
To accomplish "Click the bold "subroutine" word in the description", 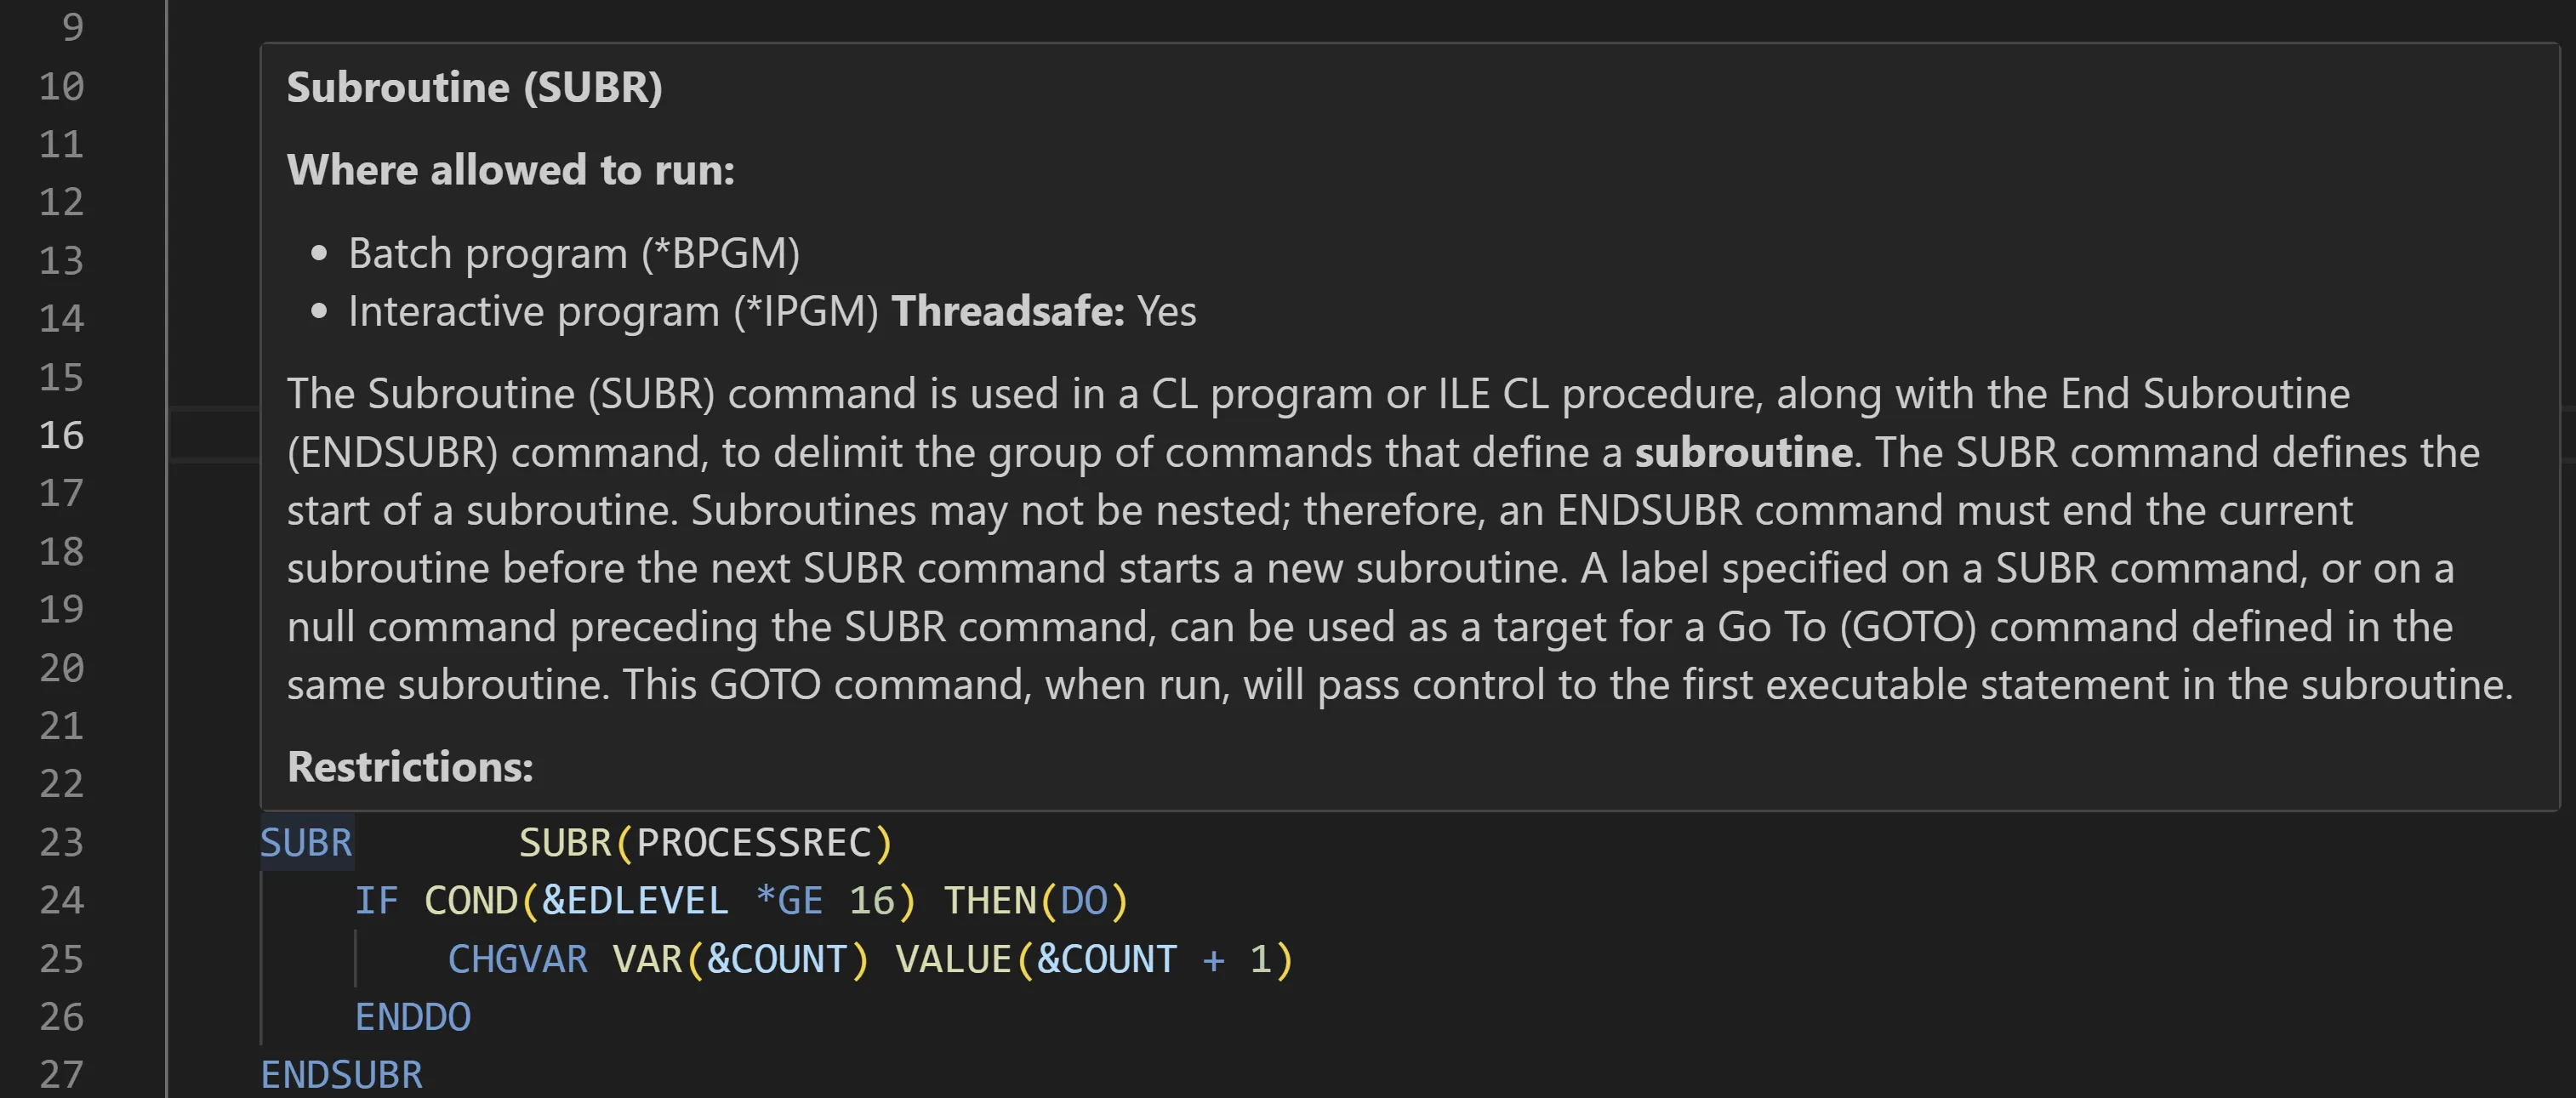I will click(1743, 453).
